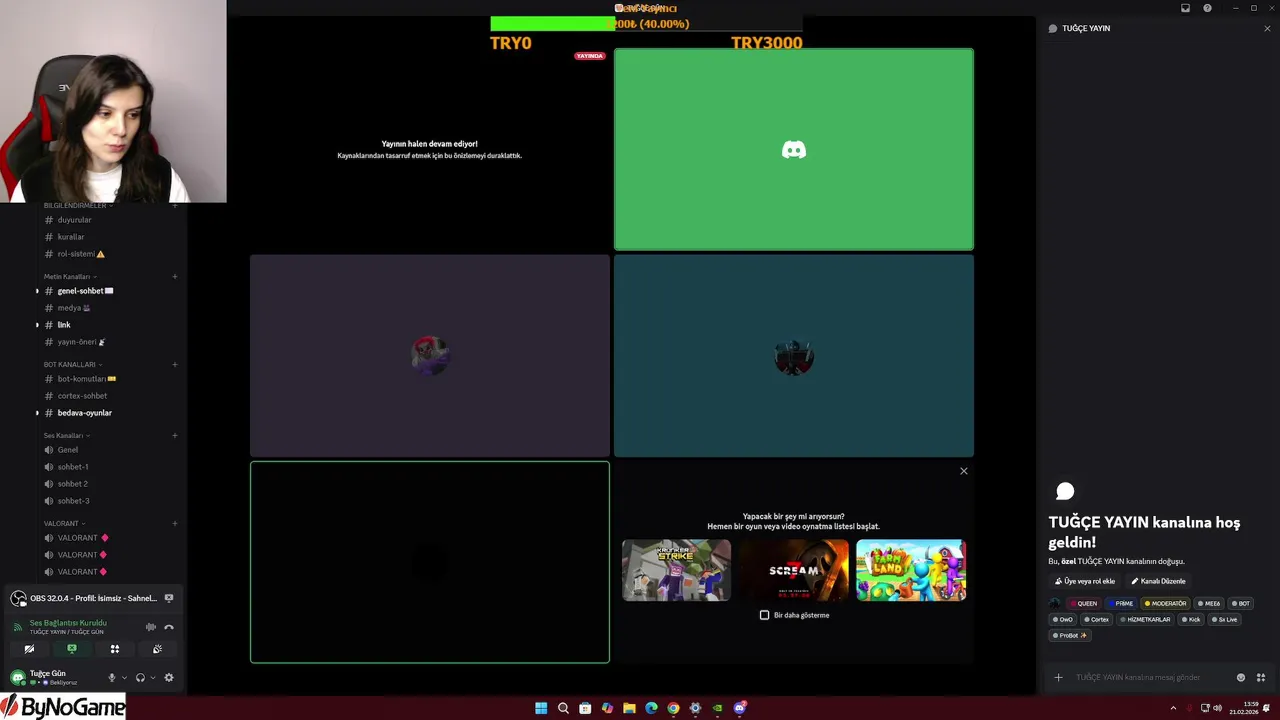This screenshot has height=720, width=1280.
Task: Launch the Farm Land activity thumbnail
Action: coord(911,570)
